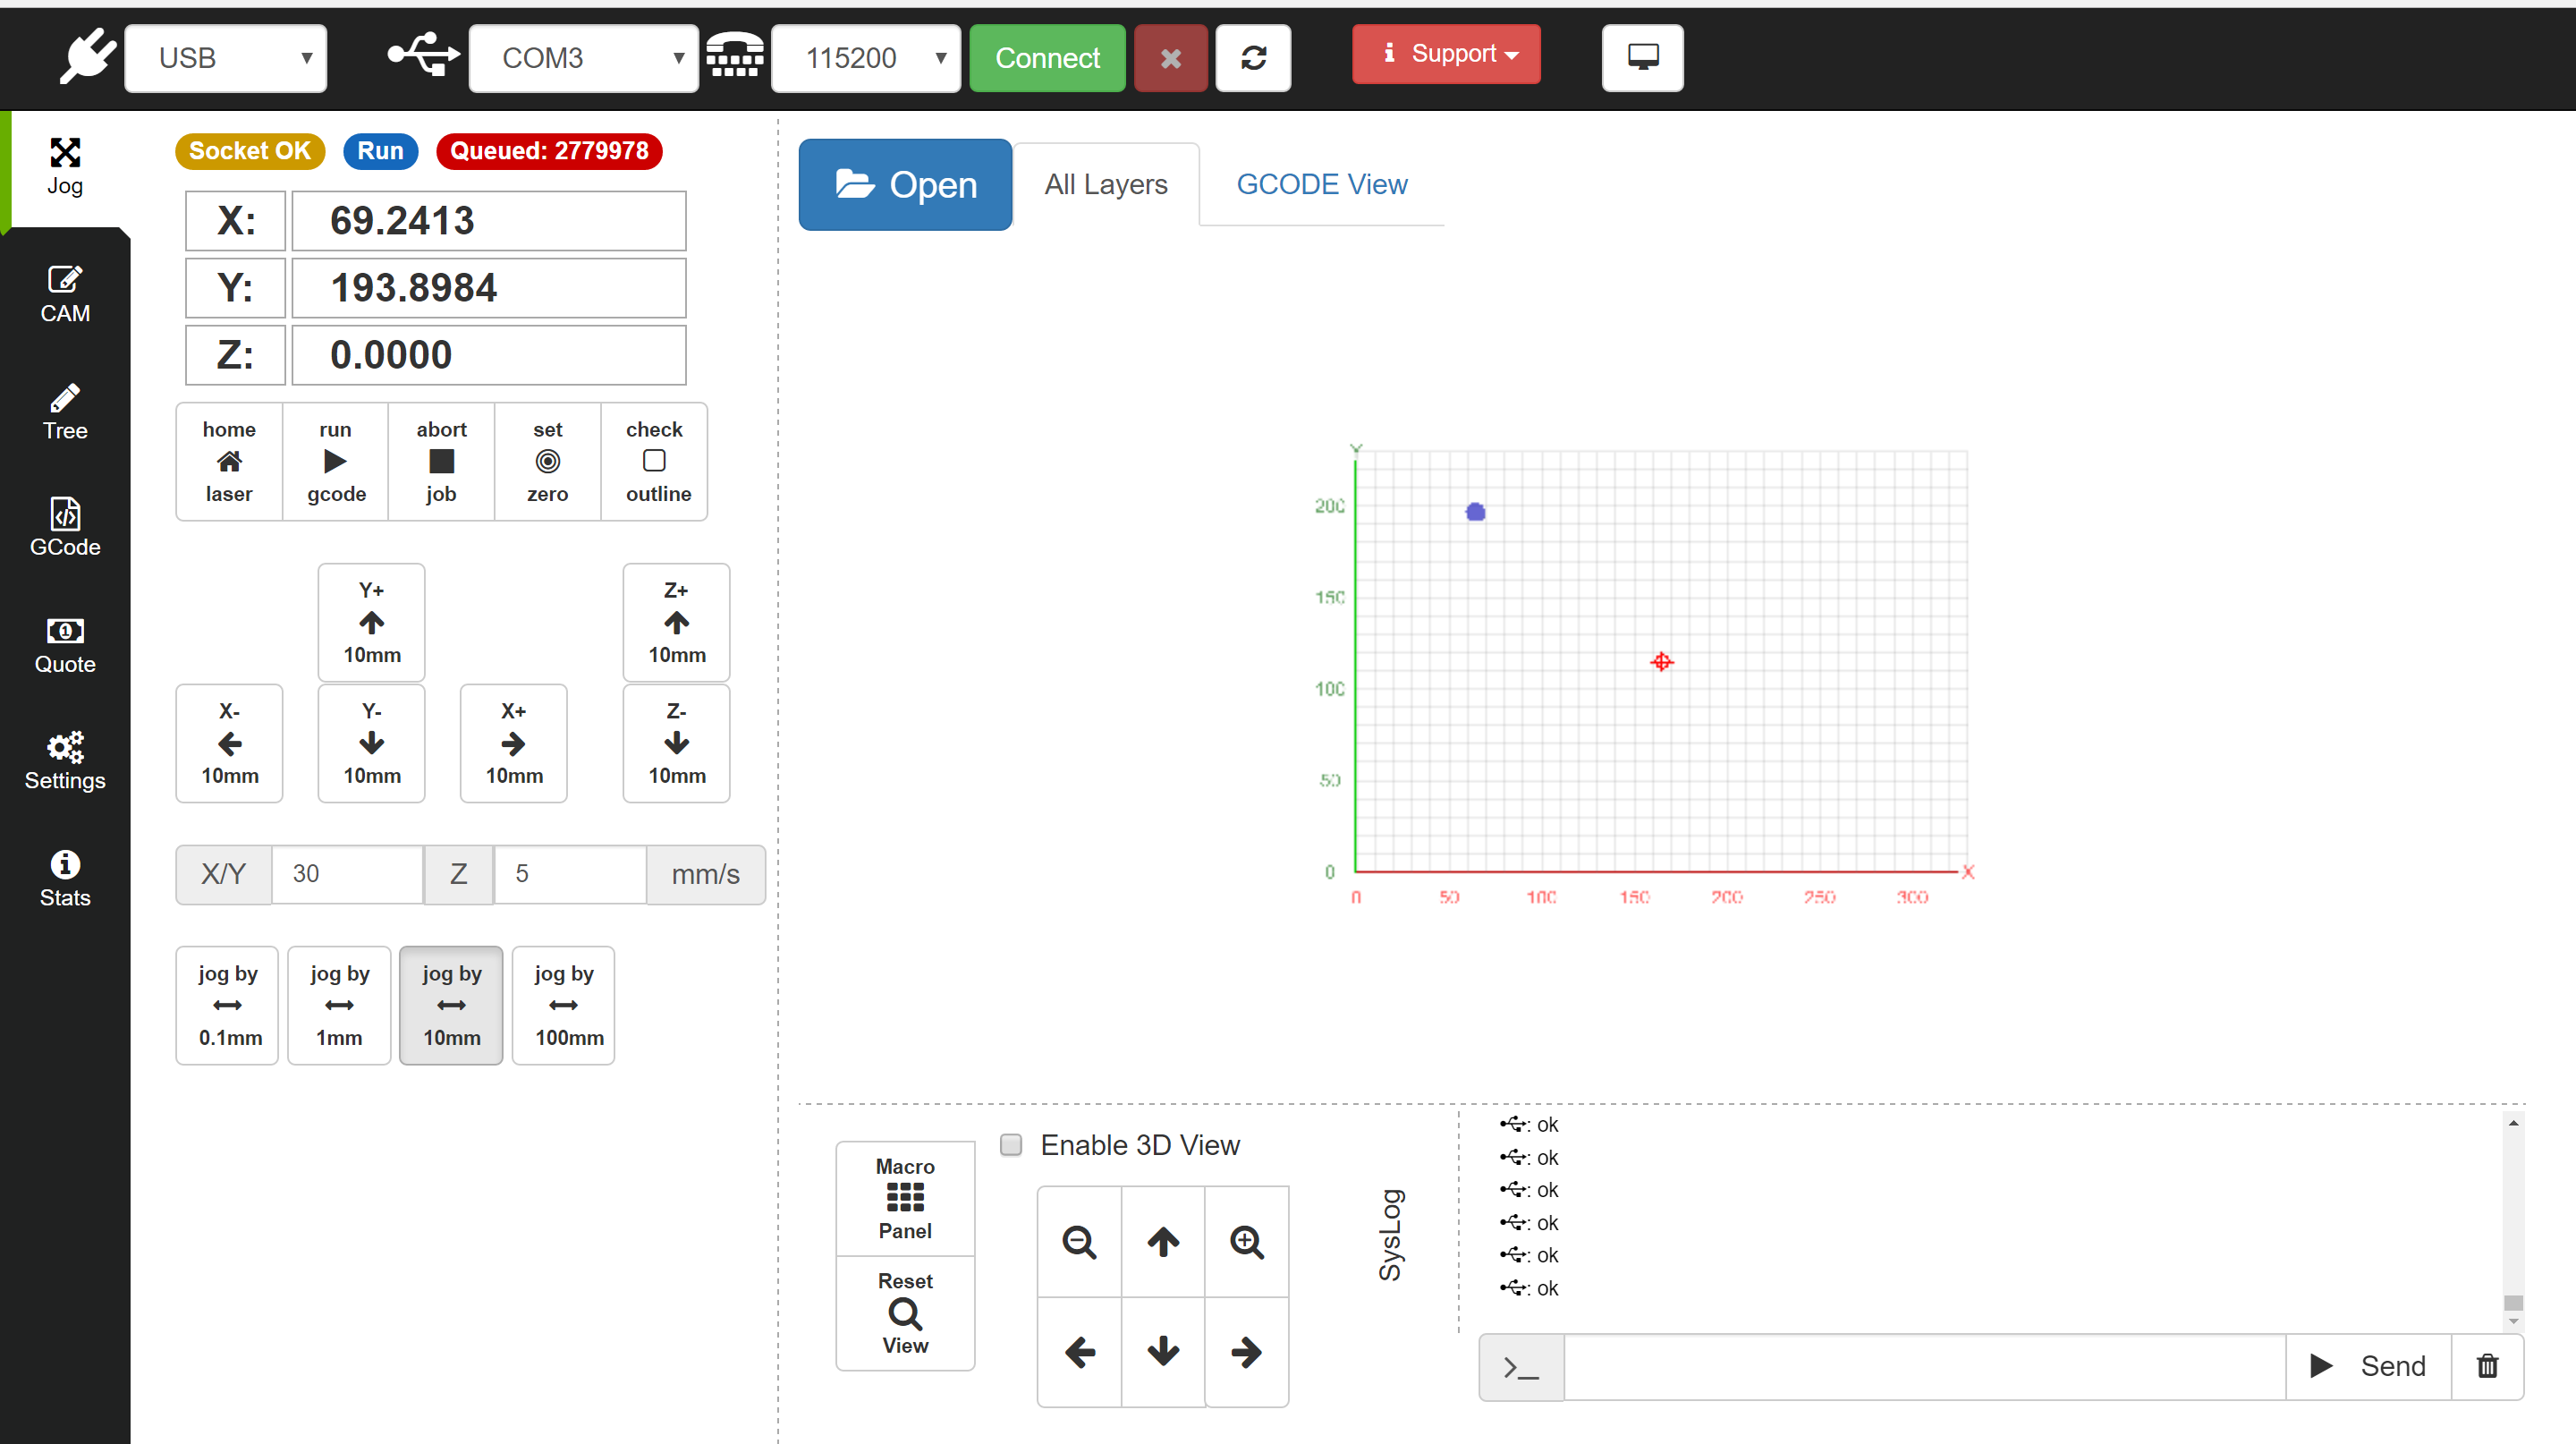Click the blue laser position marker
2576x1444 pixels.
pos(1475,512)
